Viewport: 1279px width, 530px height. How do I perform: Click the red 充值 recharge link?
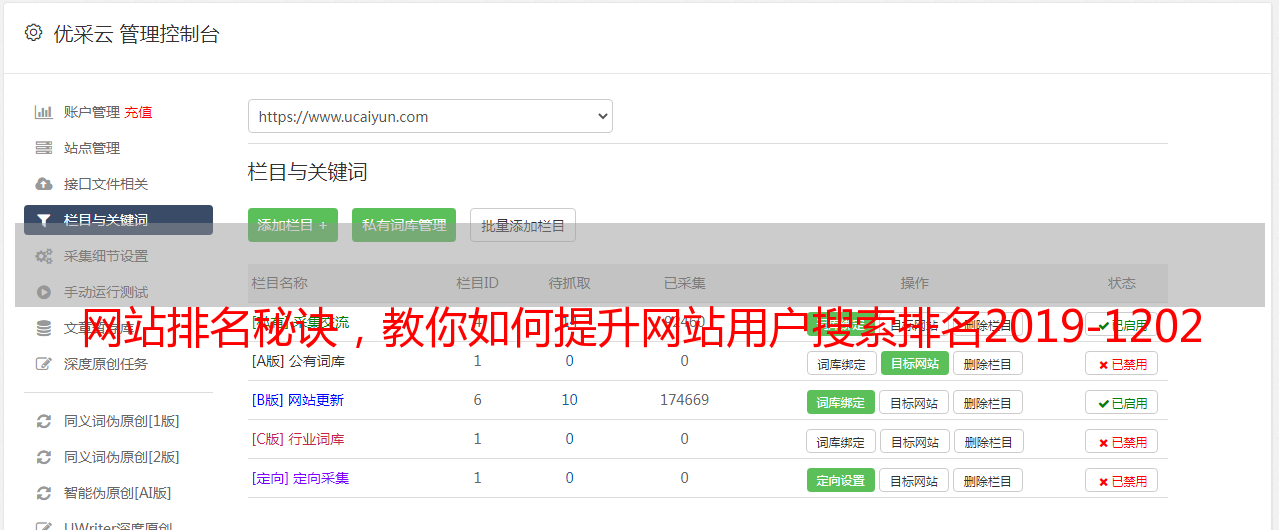(138, 112)
